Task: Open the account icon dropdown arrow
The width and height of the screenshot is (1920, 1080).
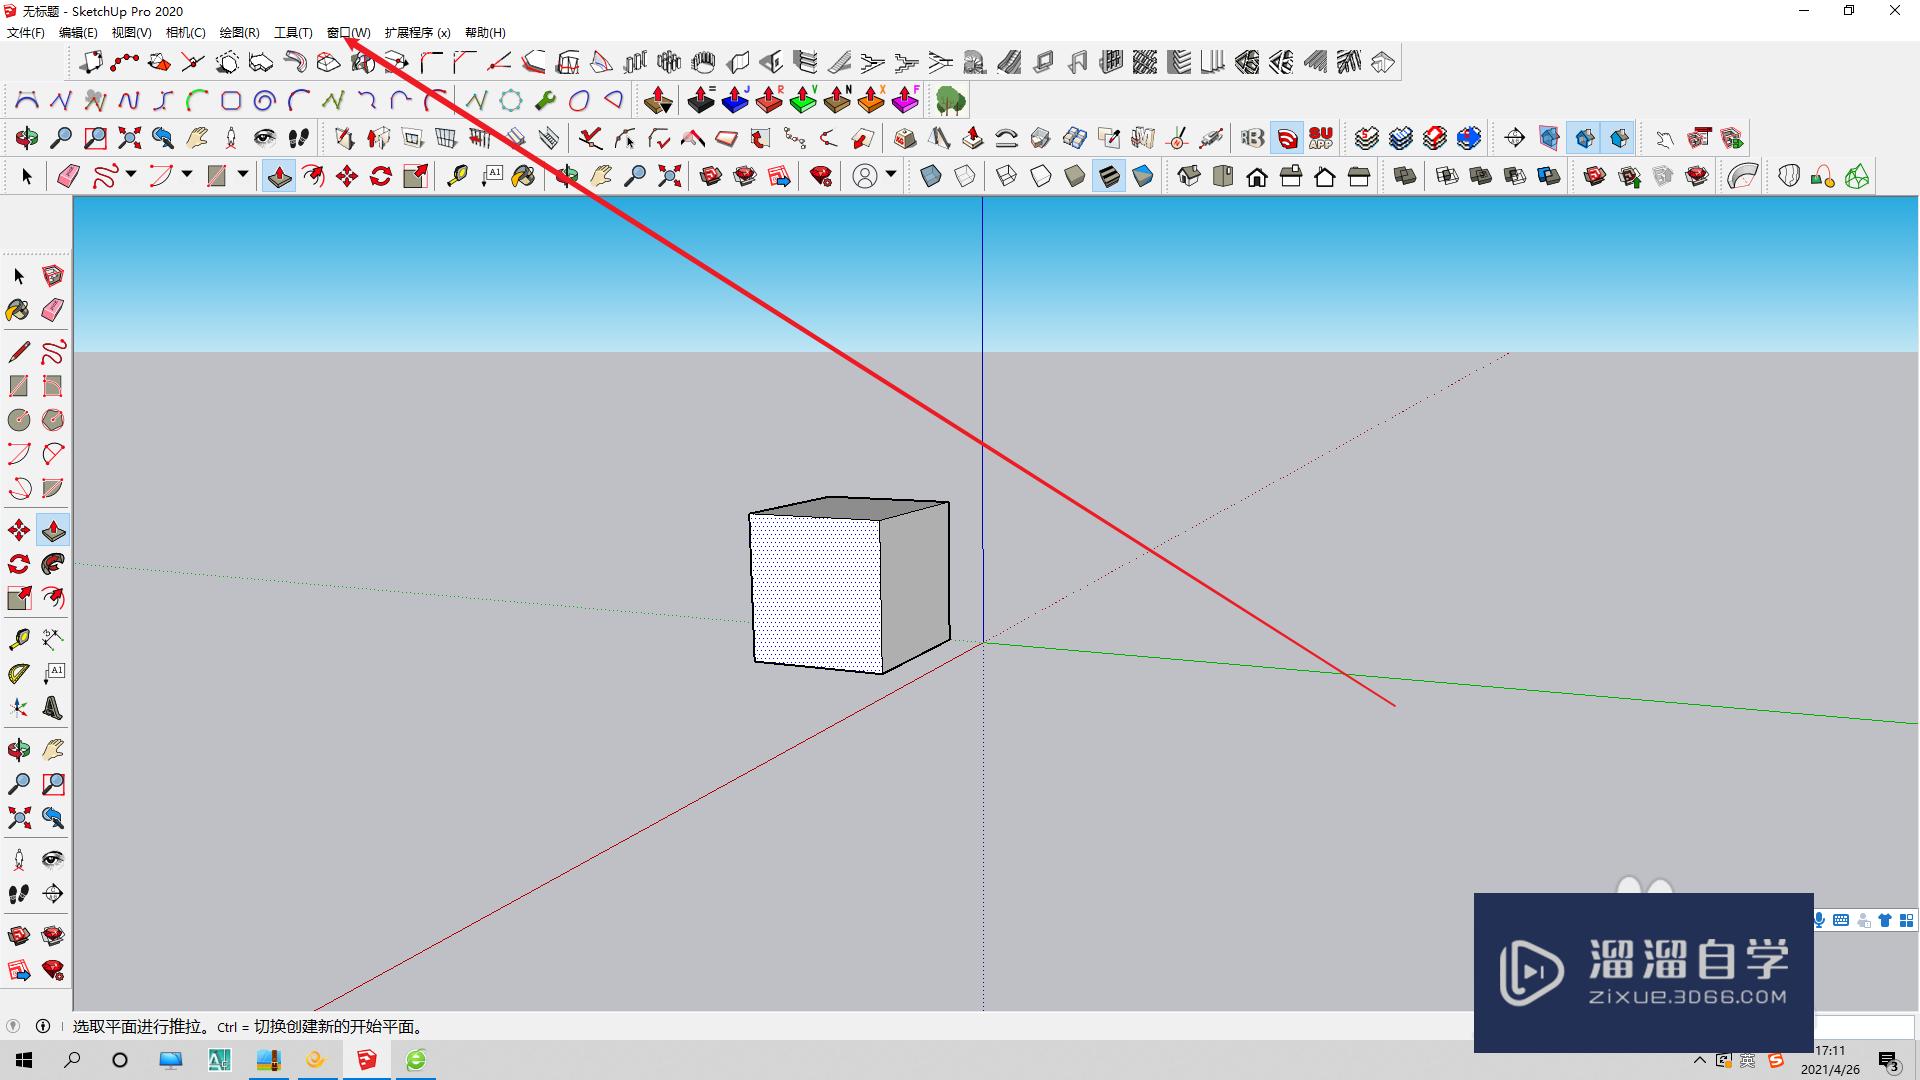Action: pyautogui.click(x=891, y=175)
